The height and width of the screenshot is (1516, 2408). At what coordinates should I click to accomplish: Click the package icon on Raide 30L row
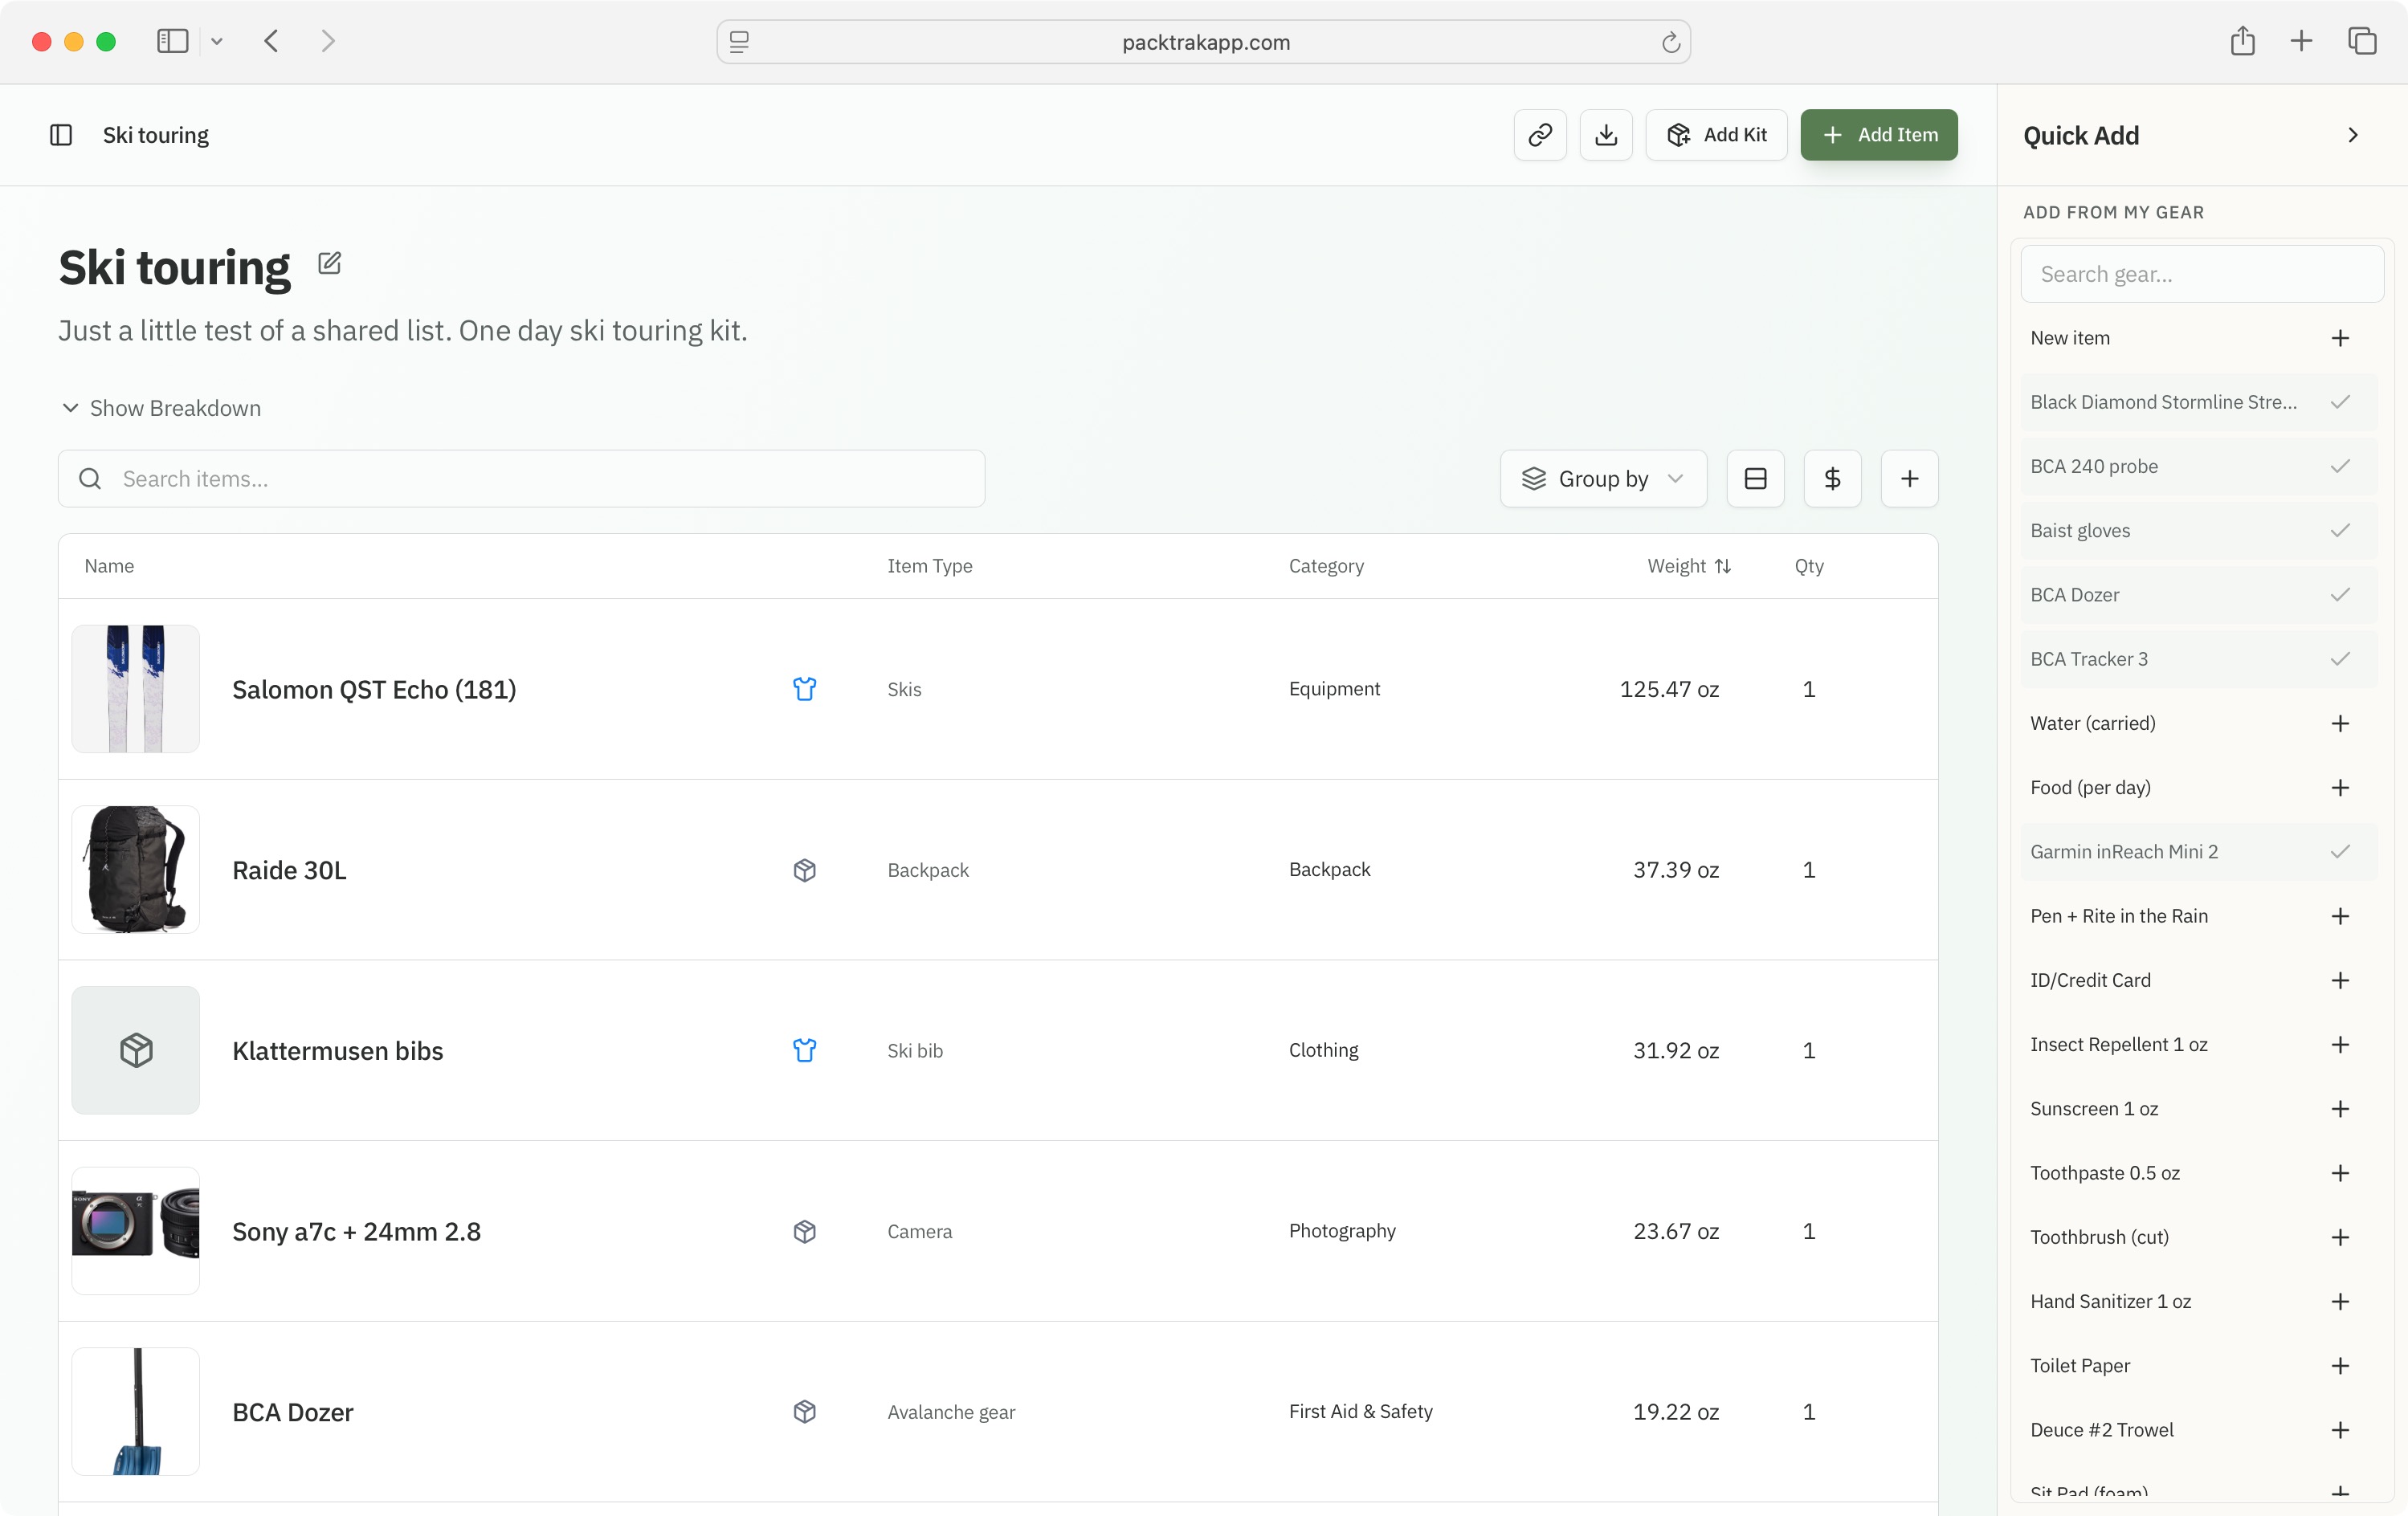804,870
